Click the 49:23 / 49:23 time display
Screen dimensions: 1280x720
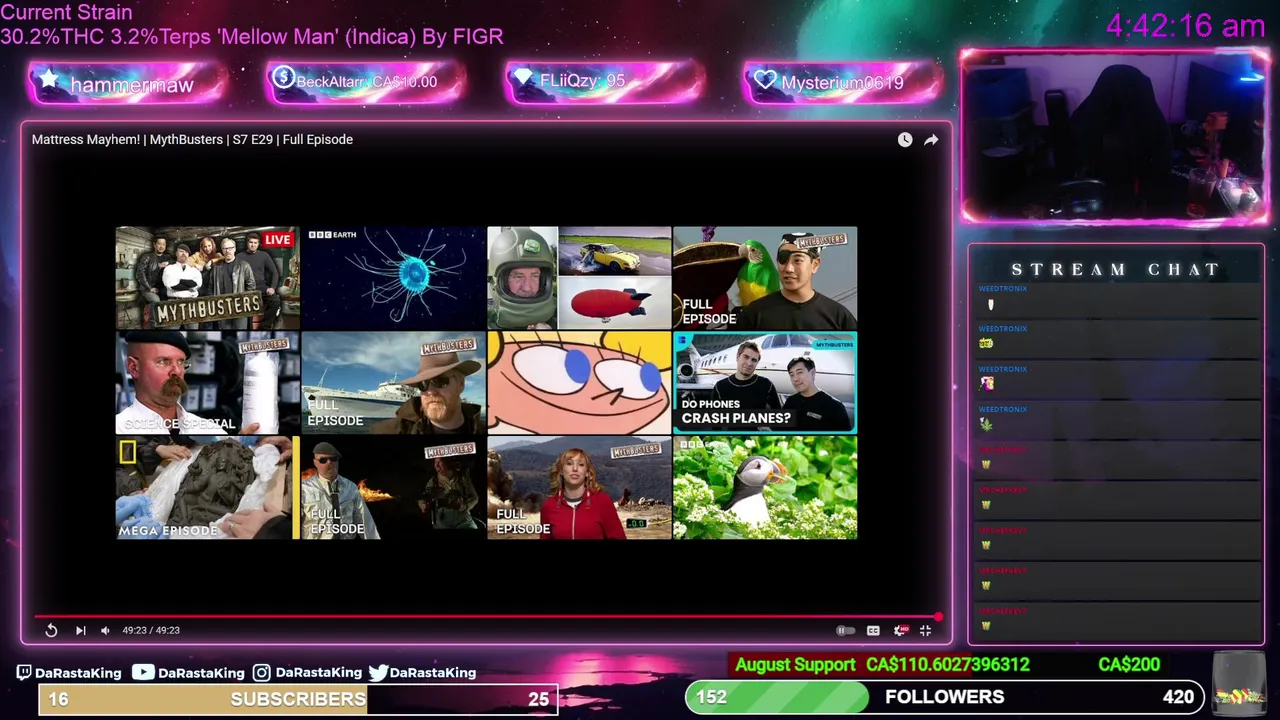151,630
